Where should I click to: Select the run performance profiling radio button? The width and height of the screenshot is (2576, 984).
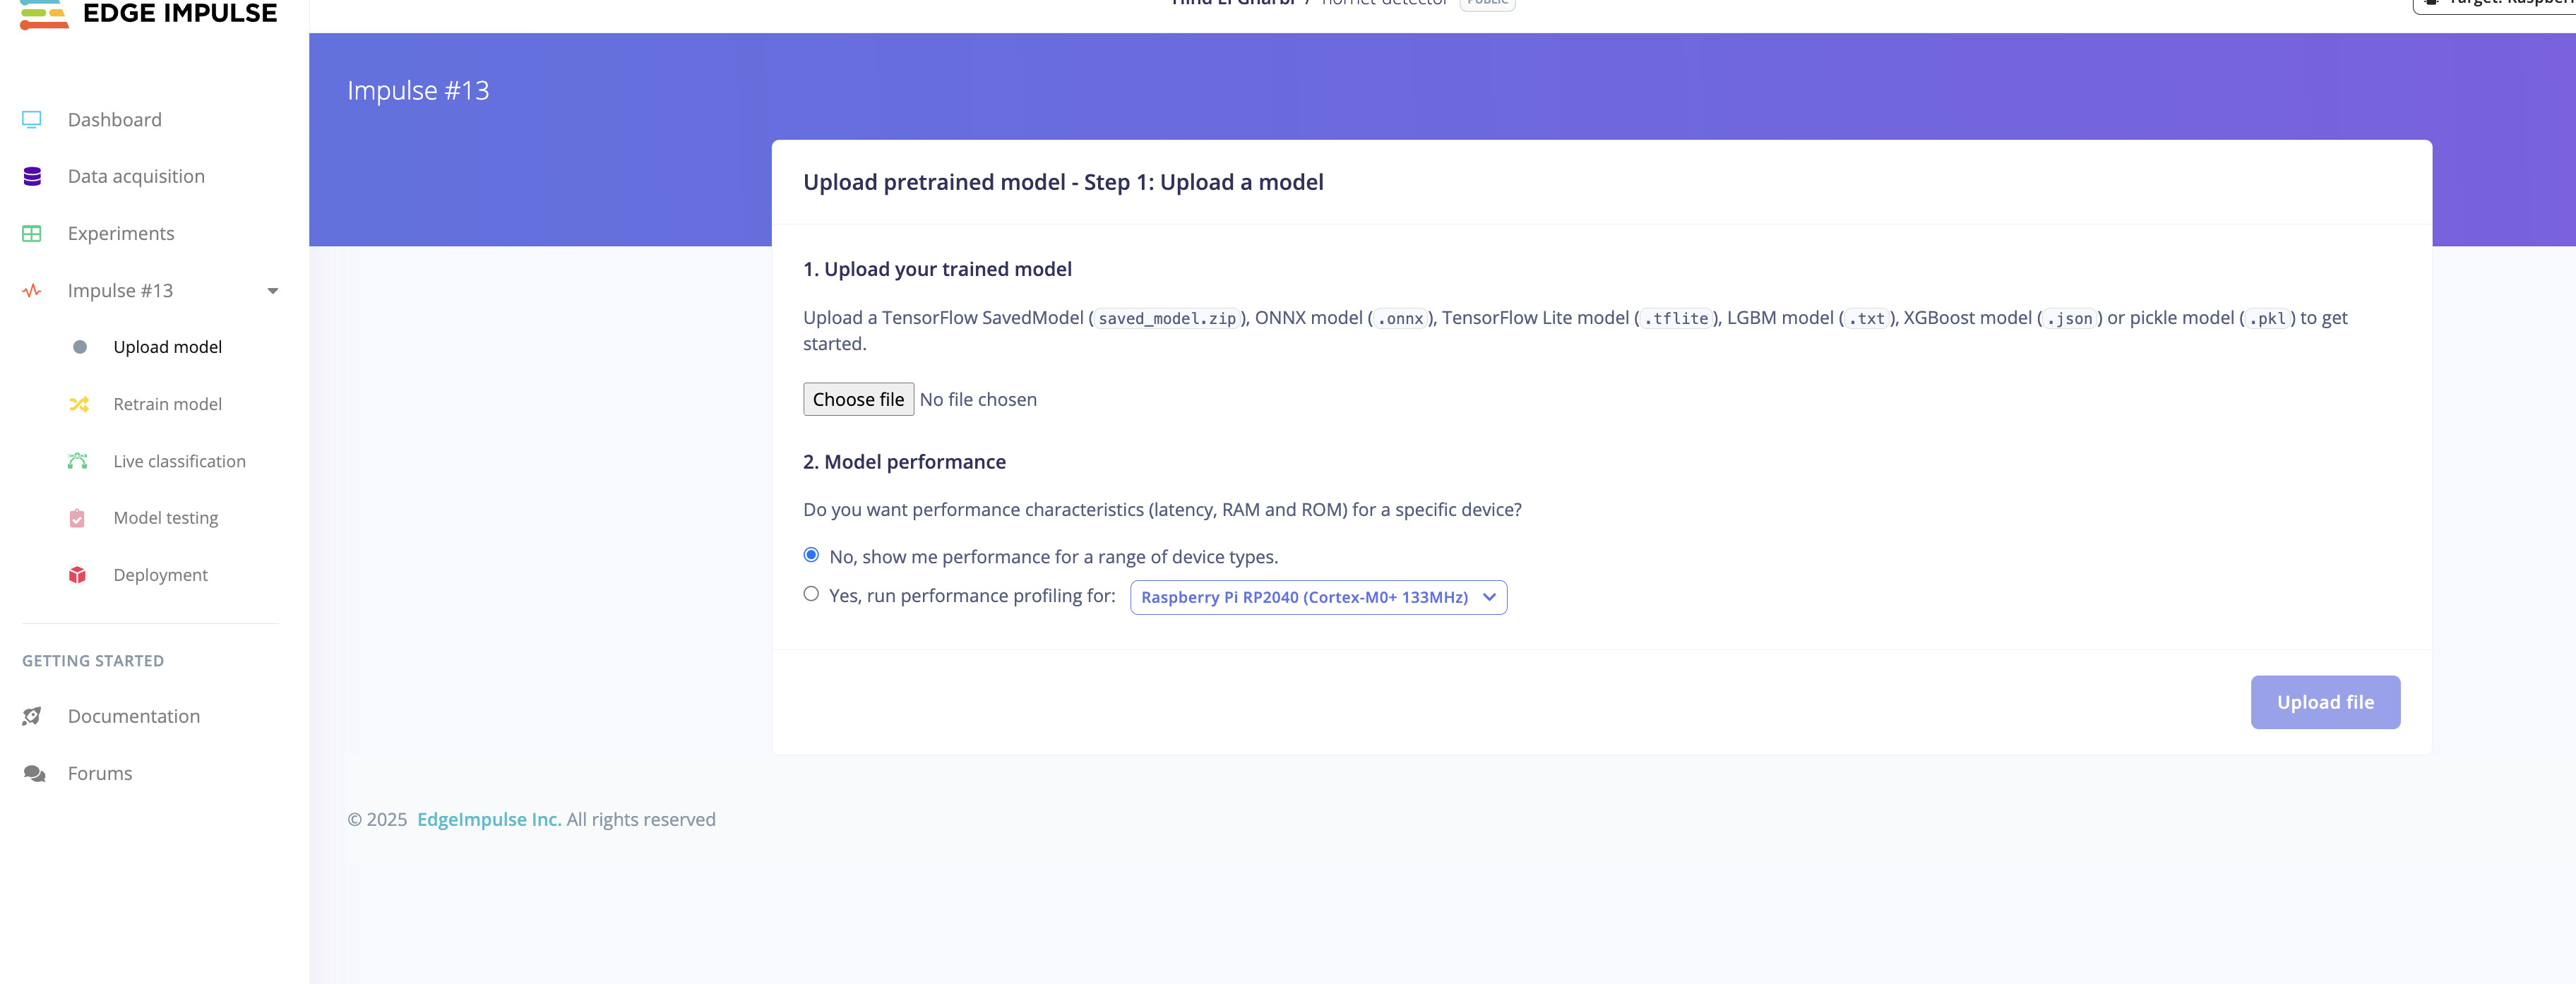coord(811,594)
